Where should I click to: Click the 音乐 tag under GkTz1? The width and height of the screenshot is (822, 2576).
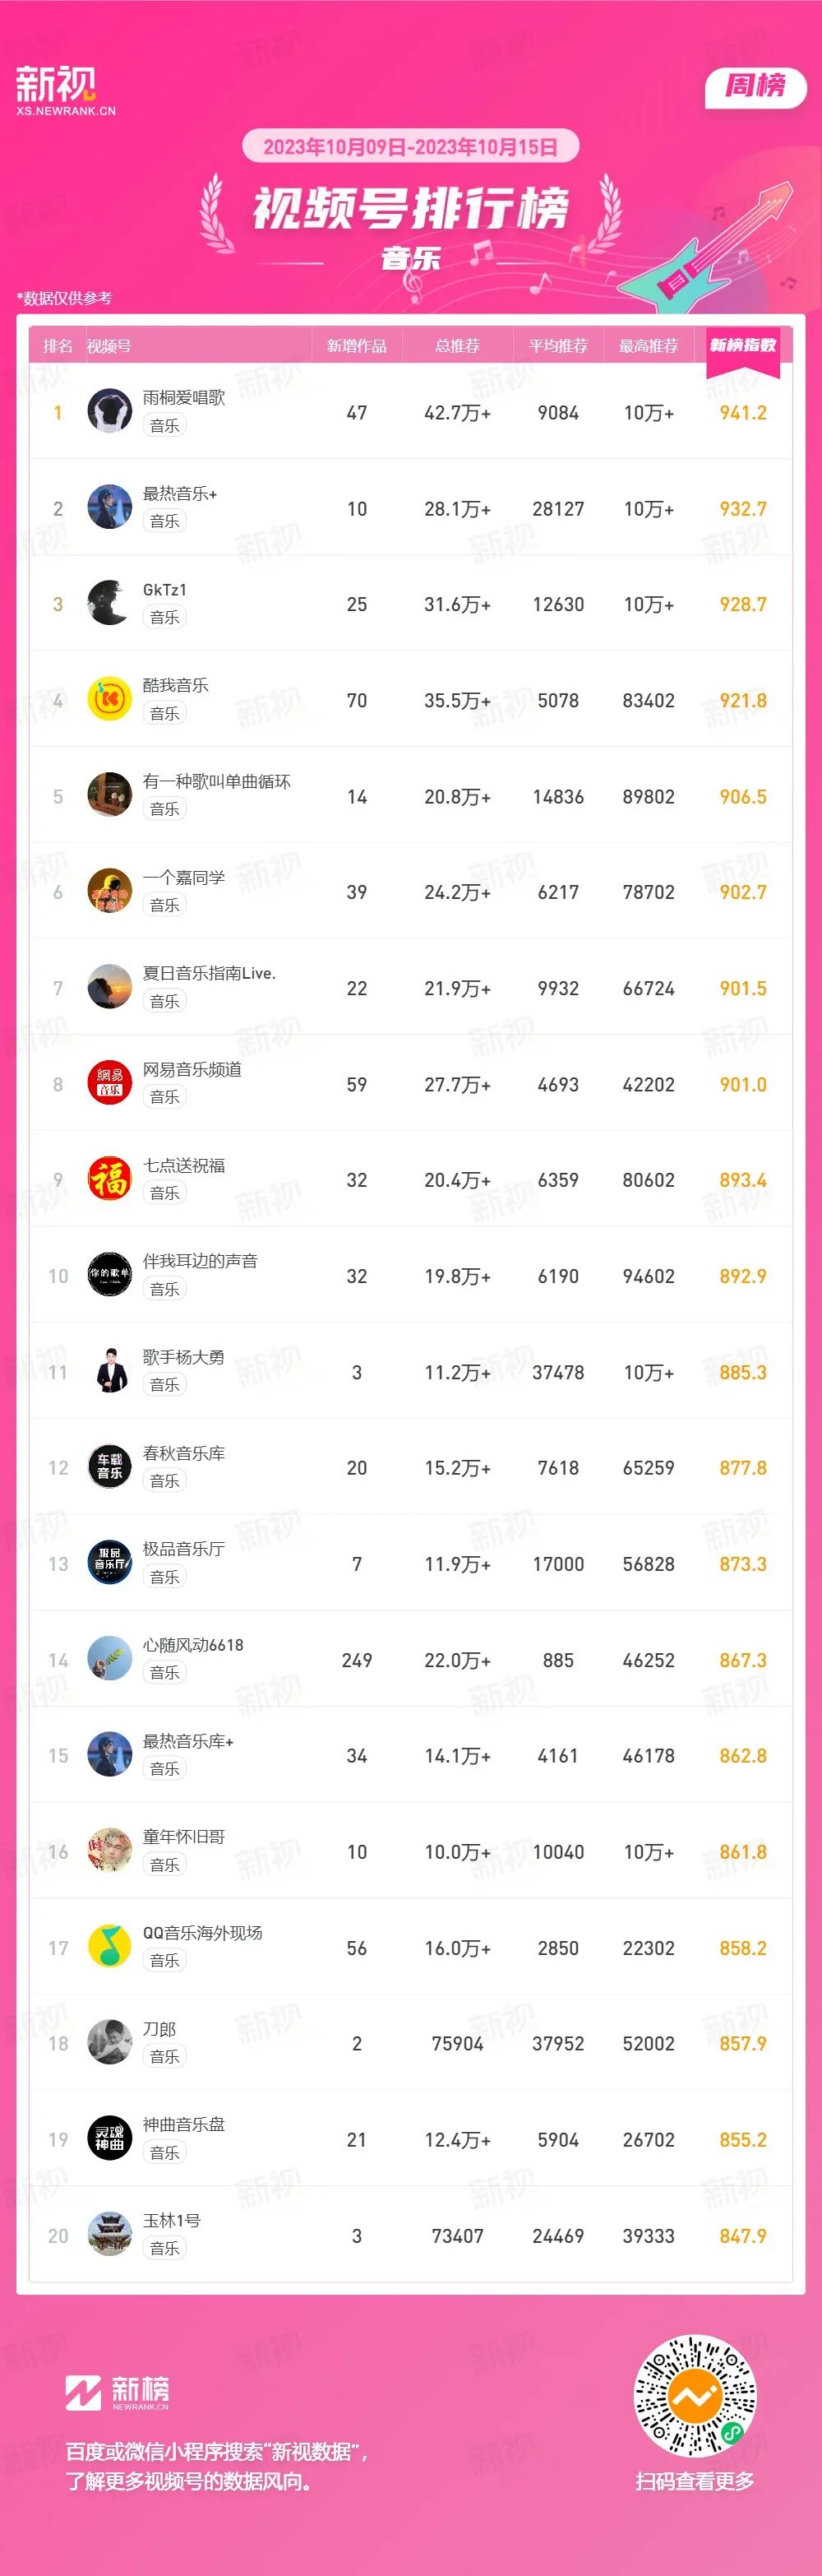coord(164,617)
